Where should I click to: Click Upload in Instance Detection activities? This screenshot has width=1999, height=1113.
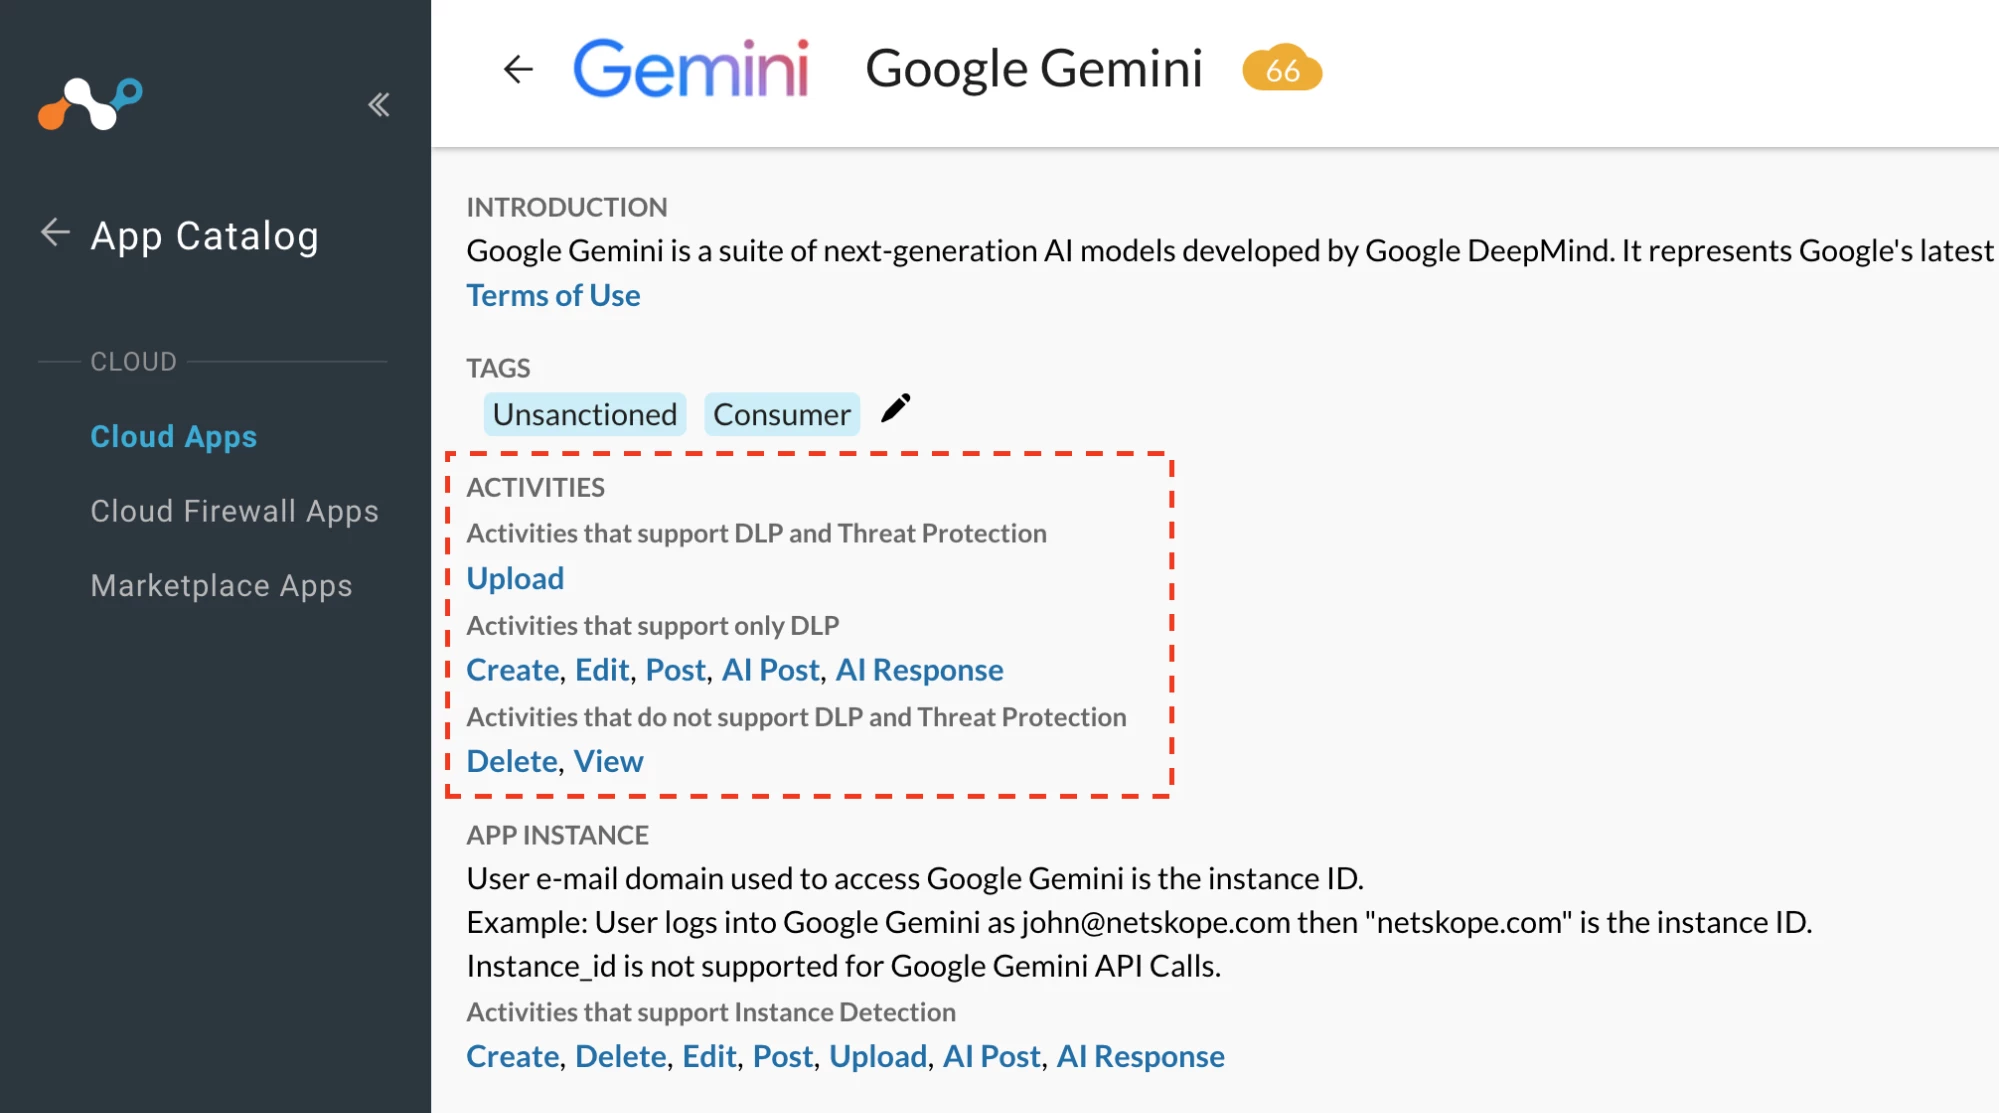(x=877, y=1056)
